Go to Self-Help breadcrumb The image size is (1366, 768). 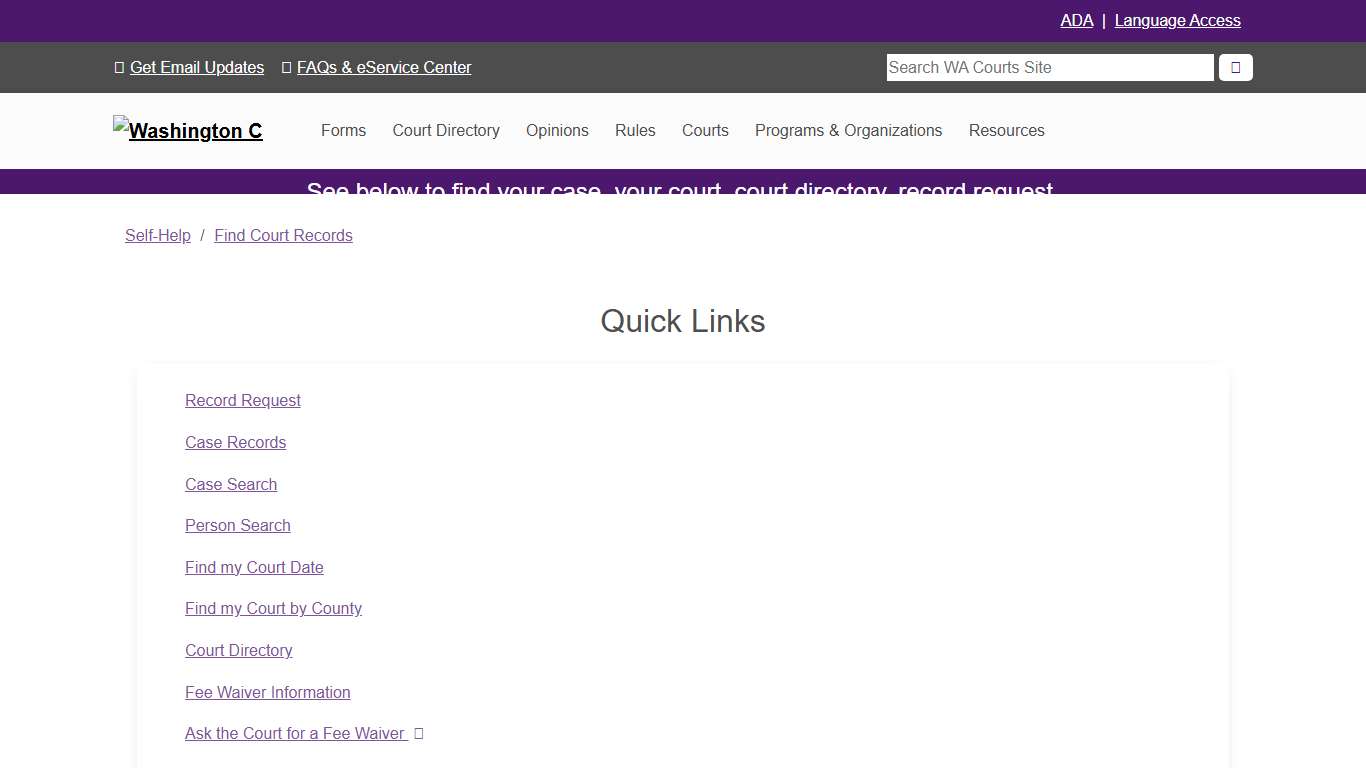[158, 236]
